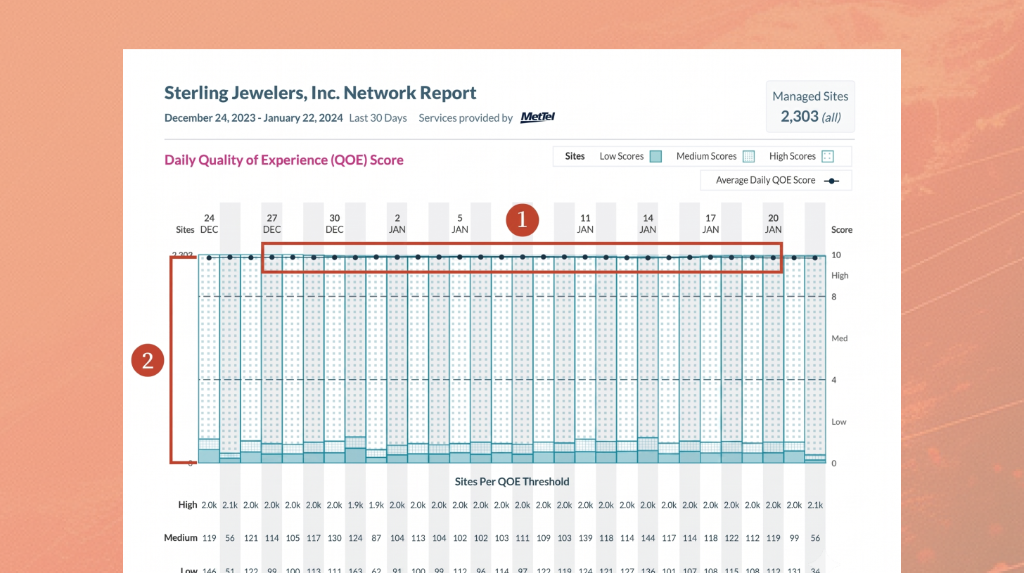Select the Managed Sites 2,303 box

[810, 106]
